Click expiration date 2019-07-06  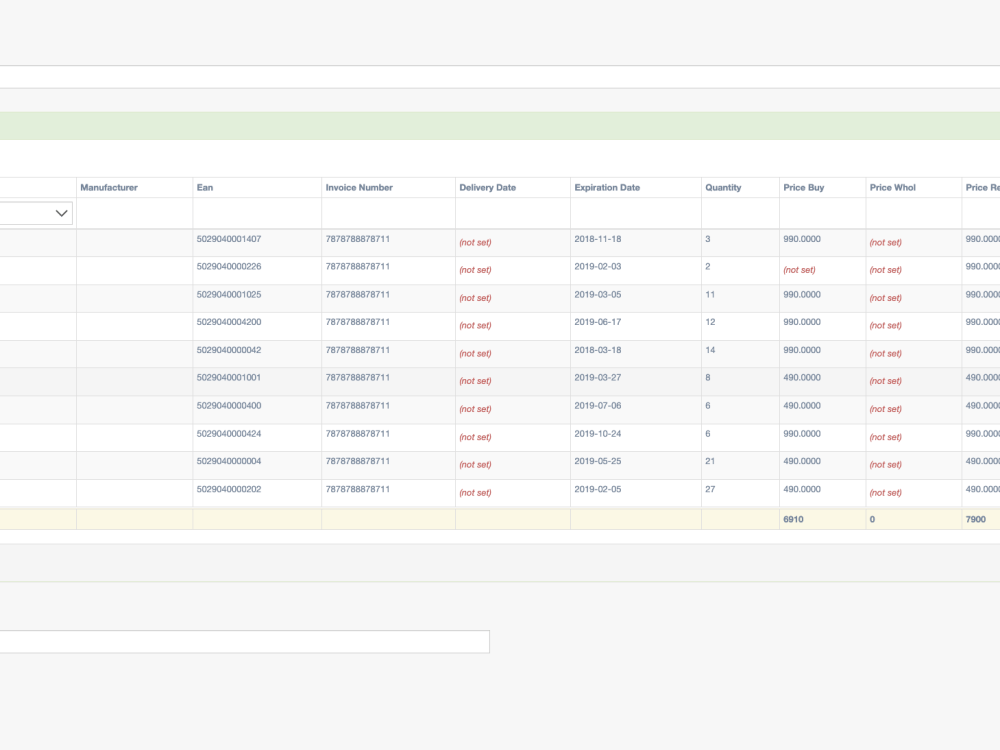click(x=598, y=406)
